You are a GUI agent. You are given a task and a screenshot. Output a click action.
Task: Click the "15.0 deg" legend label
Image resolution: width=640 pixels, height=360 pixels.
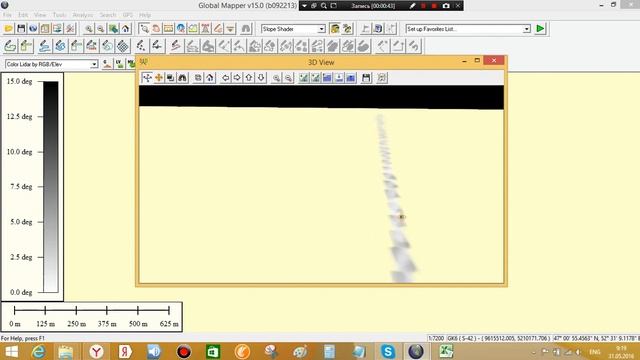[19, 81]
